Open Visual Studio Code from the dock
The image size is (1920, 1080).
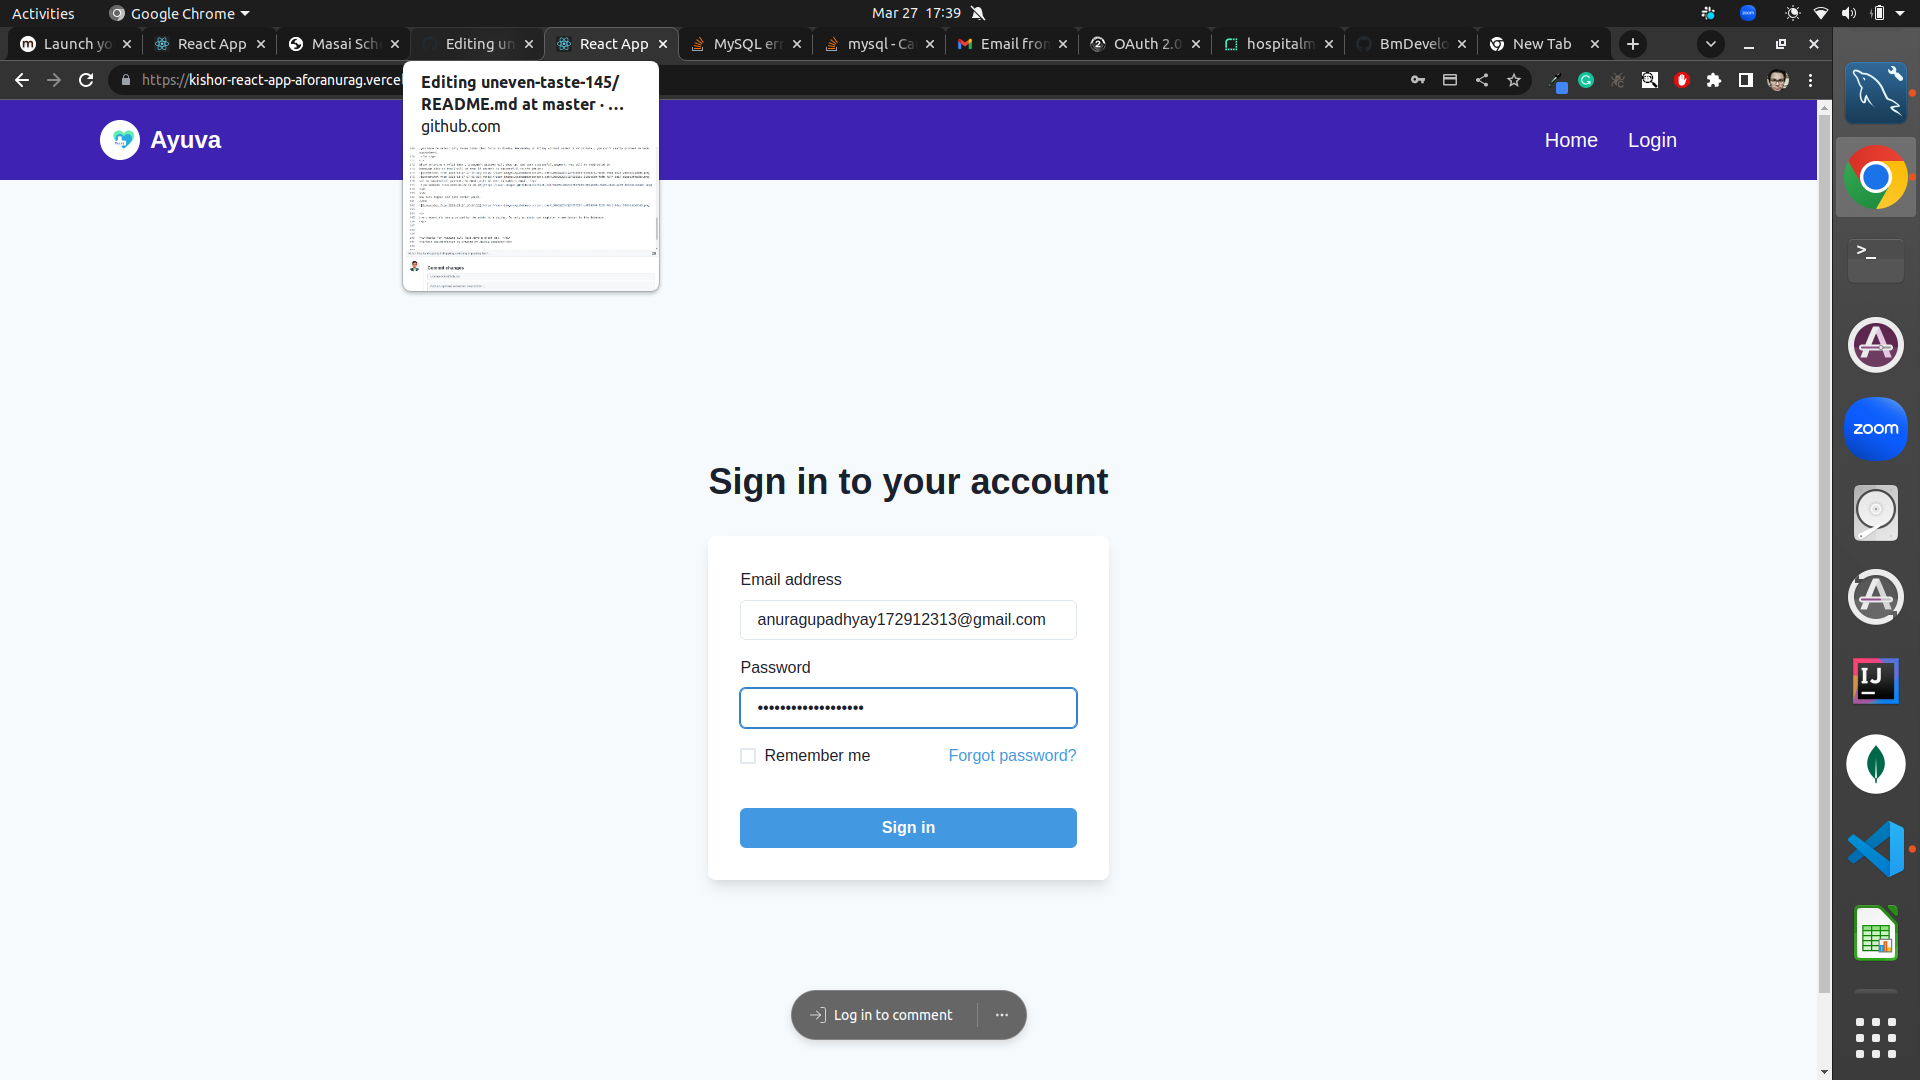1876,848
